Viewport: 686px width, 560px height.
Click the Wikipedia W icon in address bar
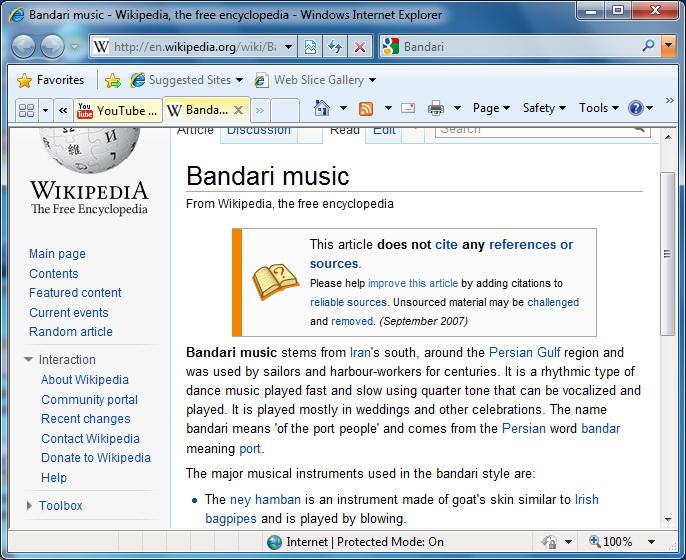(x=101, y=46)
